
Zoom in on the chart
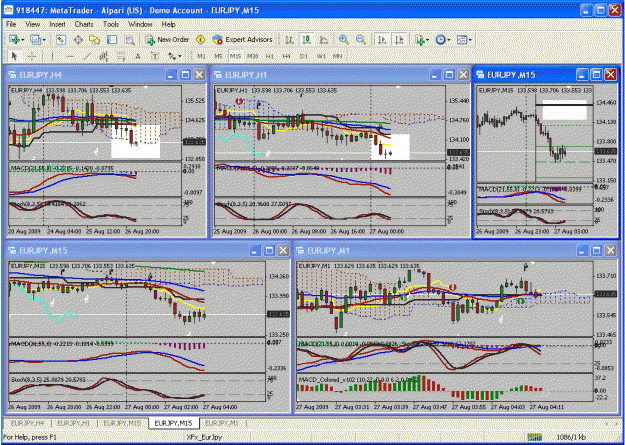[343, 39]
